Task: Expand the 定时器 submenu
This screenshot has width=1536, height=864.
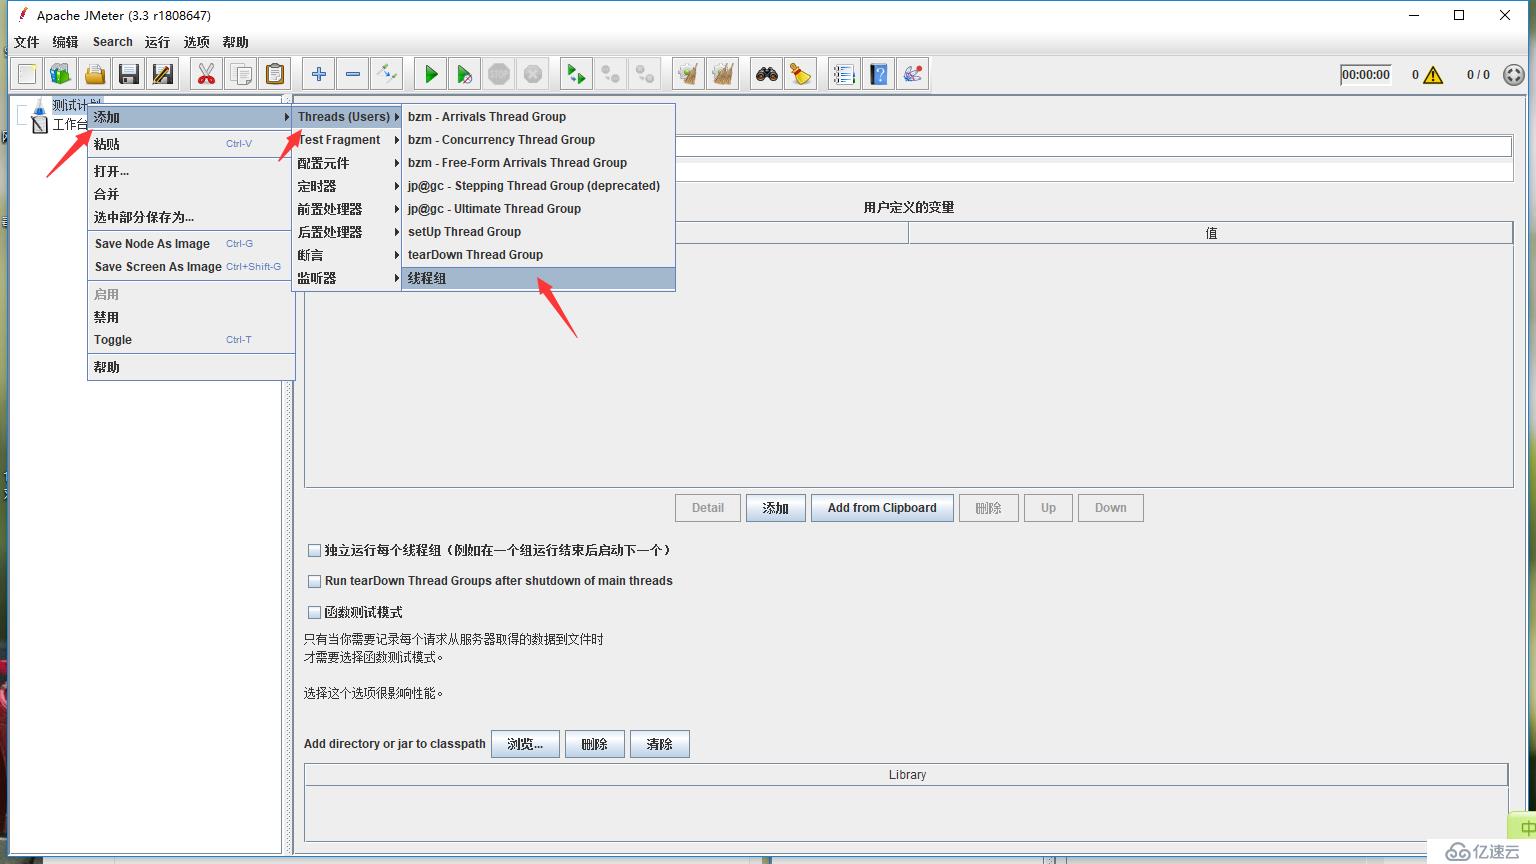Action: coord(347,186)
